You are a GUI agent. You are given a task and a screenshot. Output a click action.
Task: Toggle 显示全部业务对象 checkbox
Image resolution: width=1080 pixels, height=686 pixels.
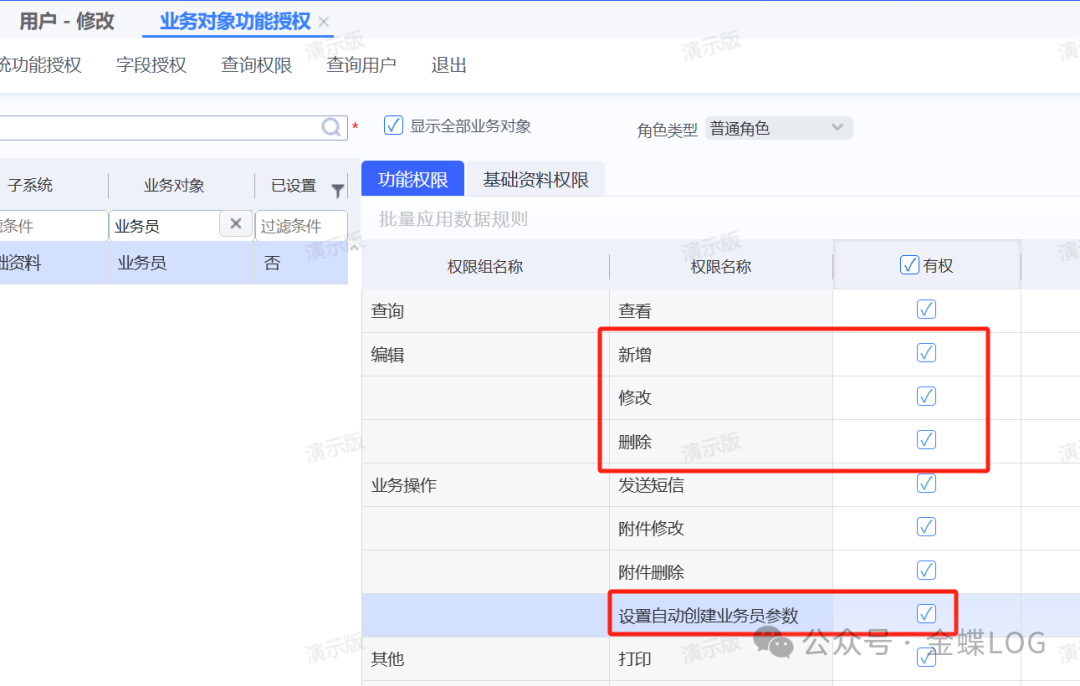394,126
